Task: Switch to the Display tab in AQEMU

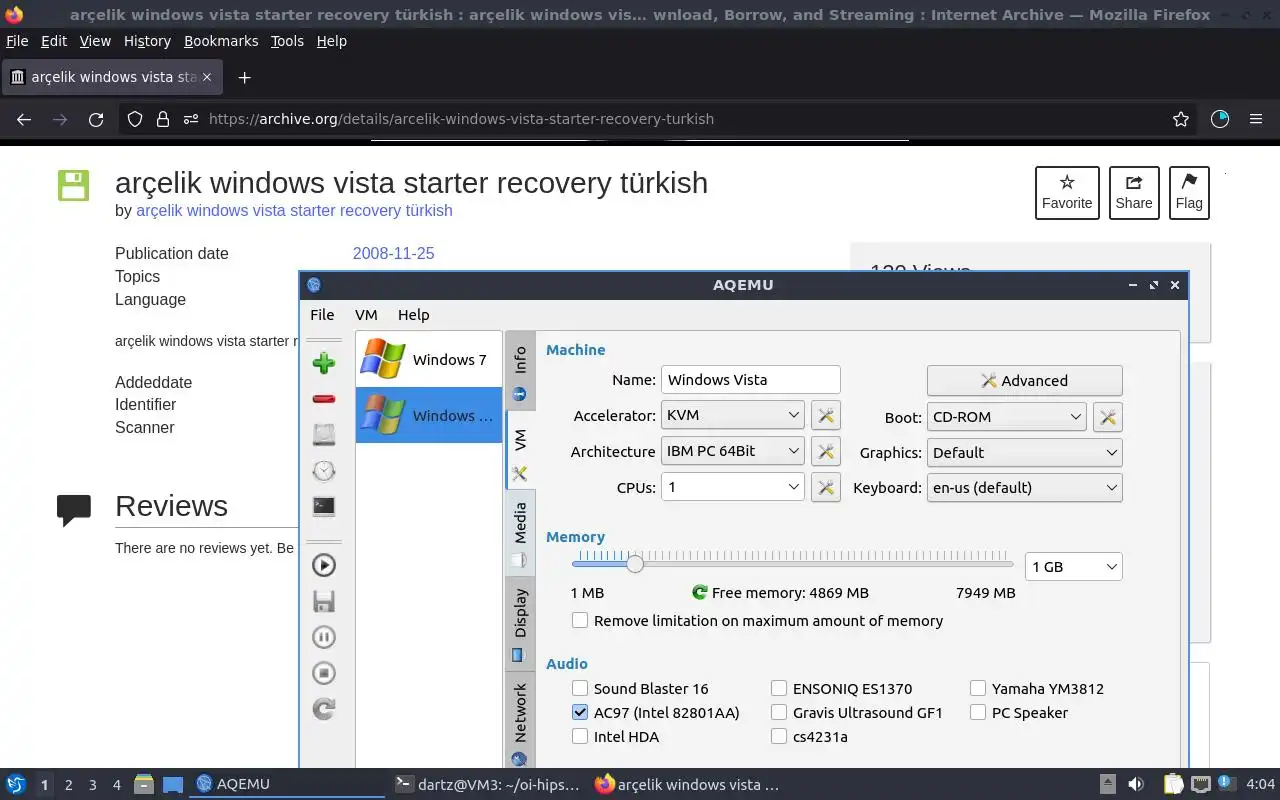Action: coord(520,622)
